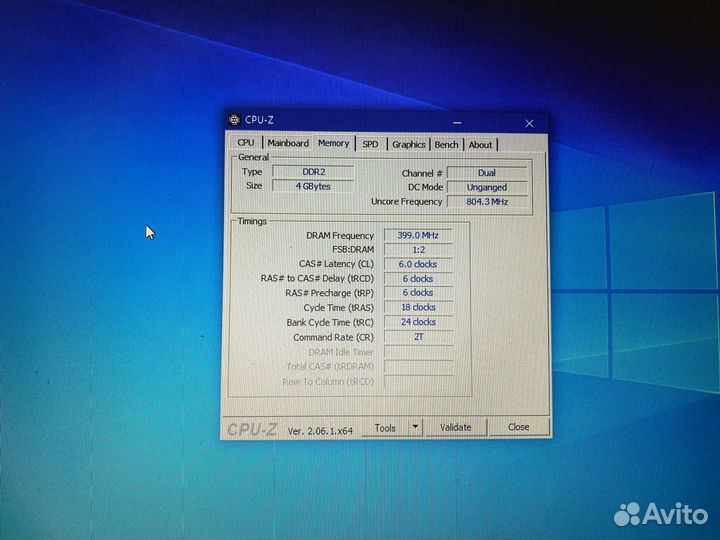Click the Tools button

click(x=385, y=428)
